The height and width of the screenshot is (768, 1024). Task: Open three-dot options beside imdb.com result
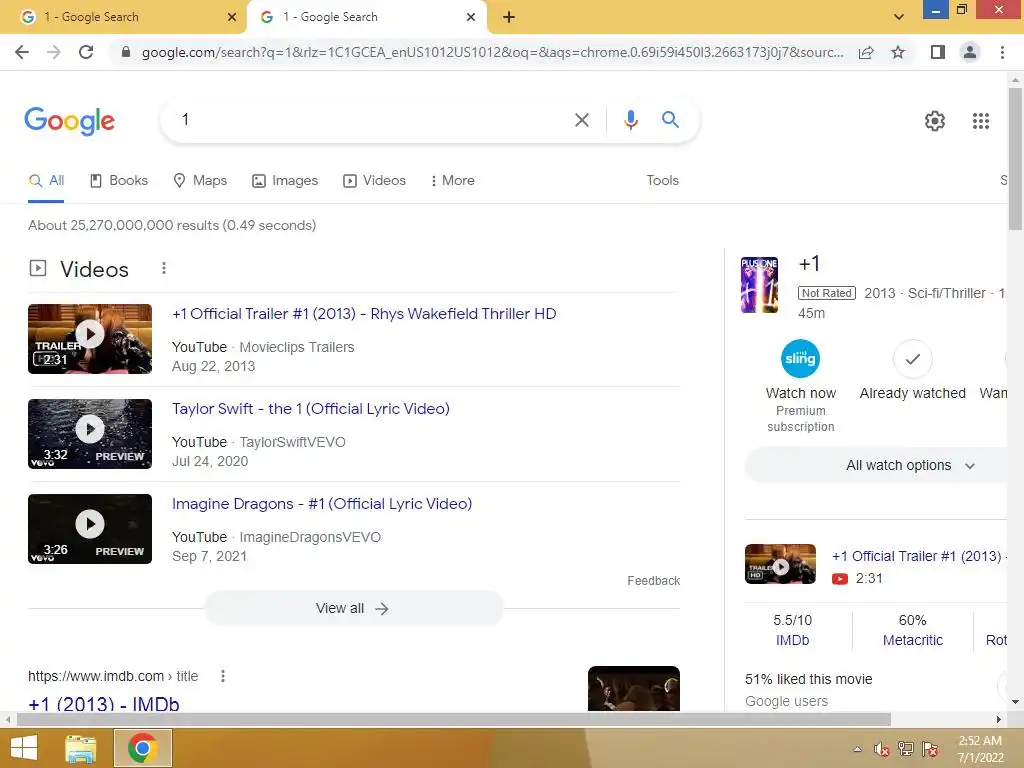[223, 676]
